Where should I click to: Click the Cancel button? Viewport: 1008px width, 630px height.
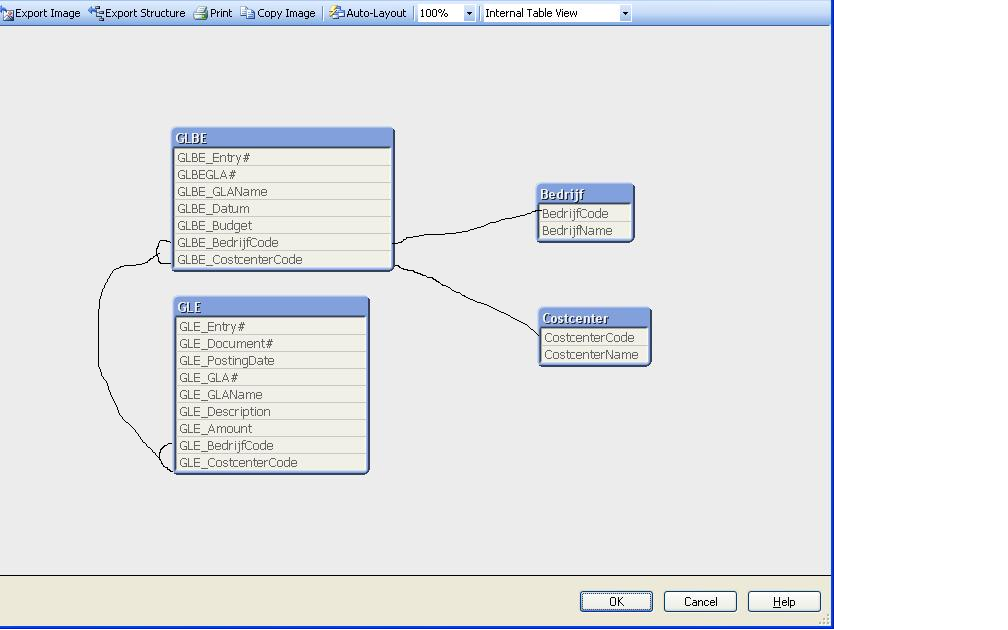click(x=700, y=602)
